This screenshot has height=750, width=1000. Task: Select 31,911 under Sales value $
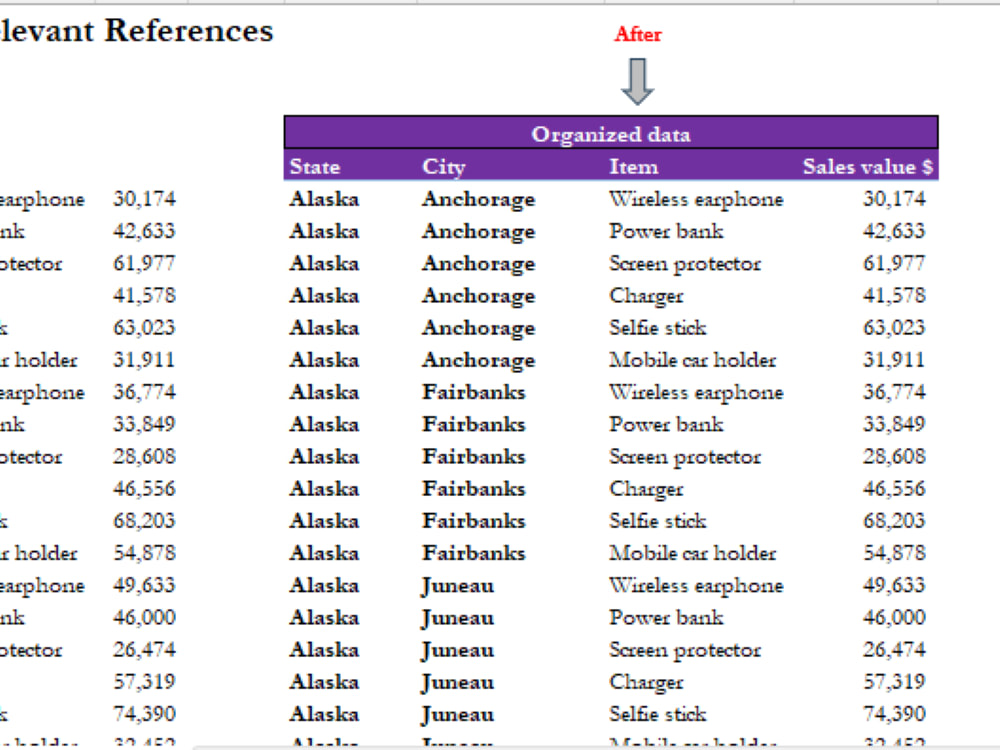(894, 360)
